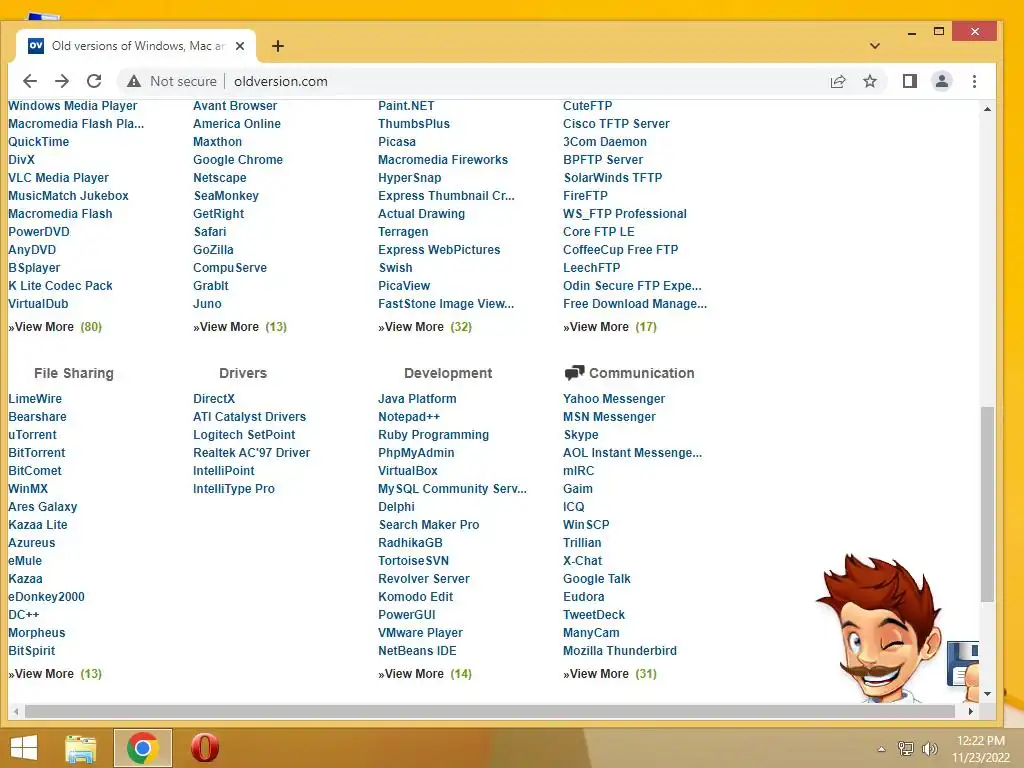Open the VMware Player link
The width and height of the screenshot is (1024, 768).
(420, 633)
